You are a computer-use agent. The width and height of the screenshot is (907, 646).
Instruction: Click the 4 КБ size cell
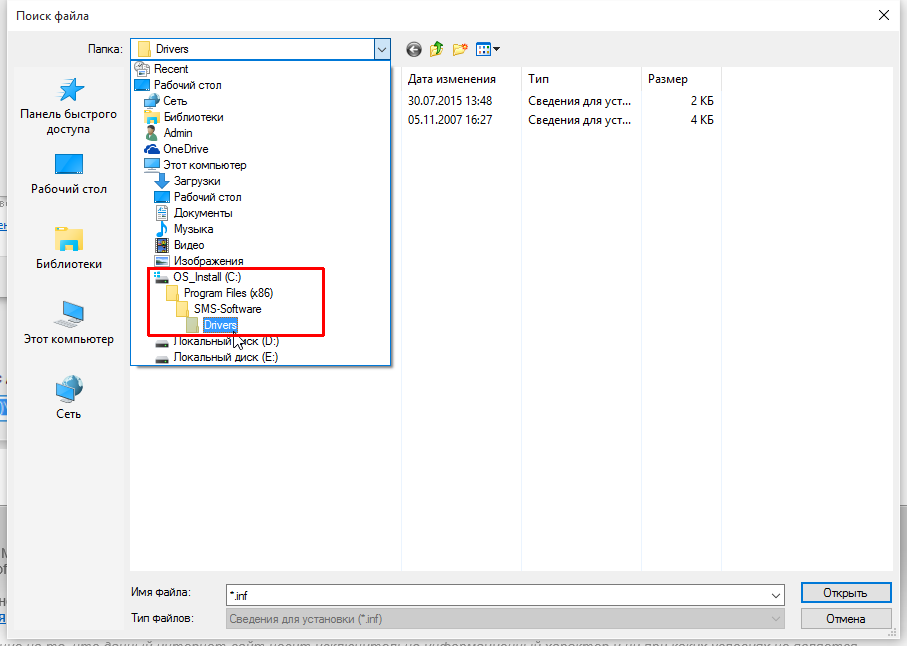(x=702, y=120)
